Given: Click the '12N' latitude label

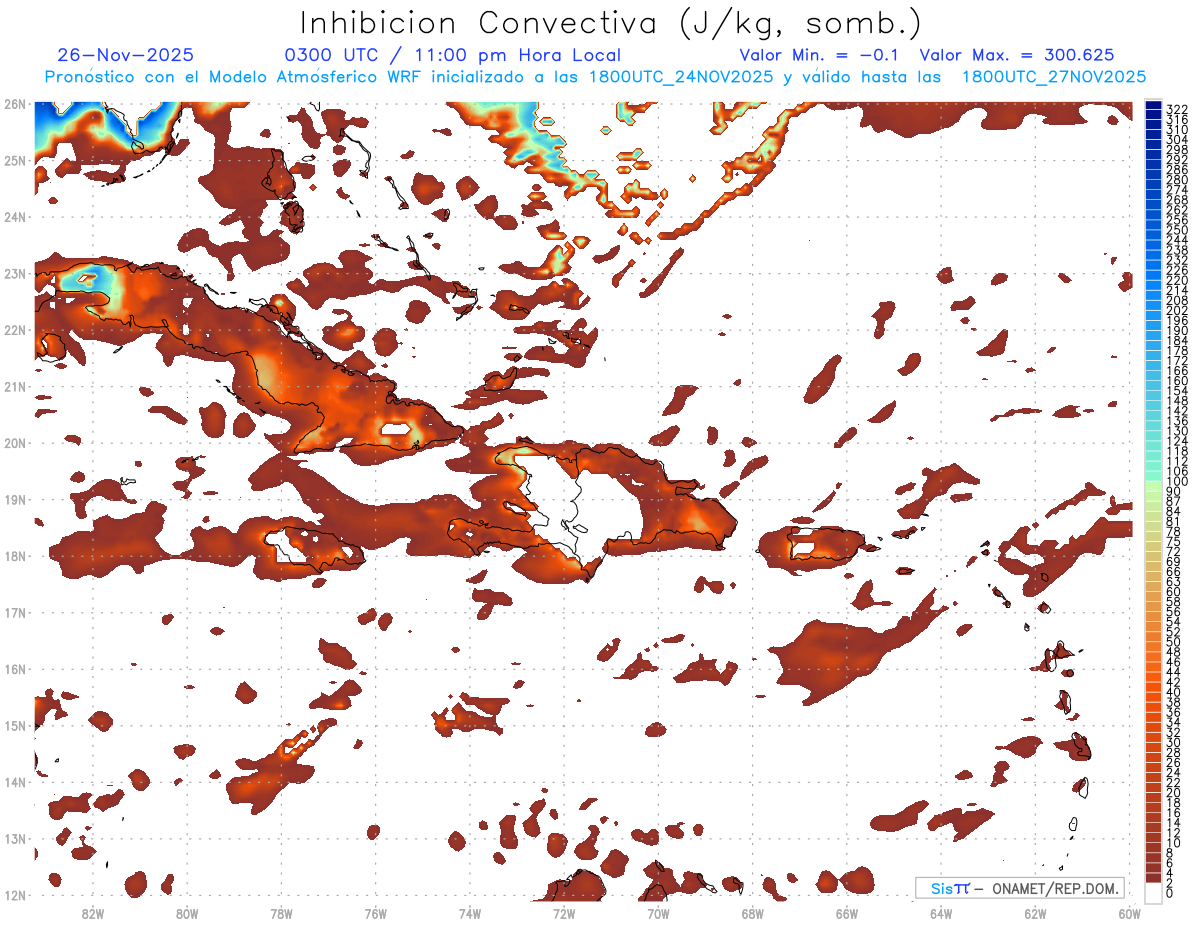Looking at the screenshot, I should click(x=14, y=895).
